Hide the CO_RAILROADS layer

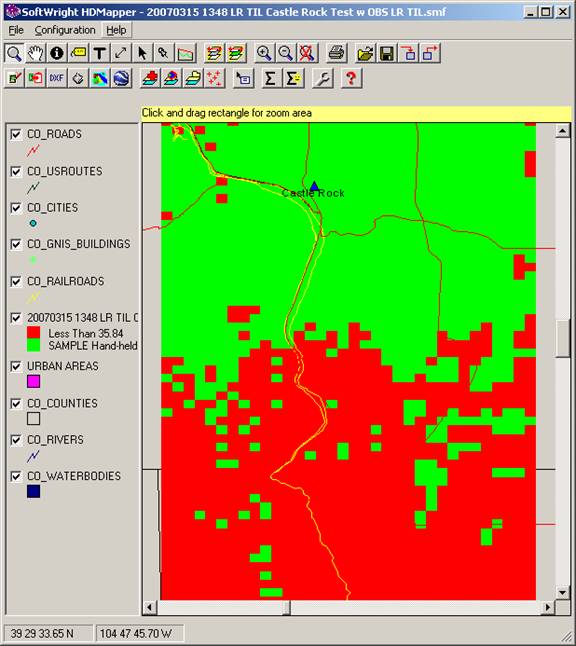[16, 281]
